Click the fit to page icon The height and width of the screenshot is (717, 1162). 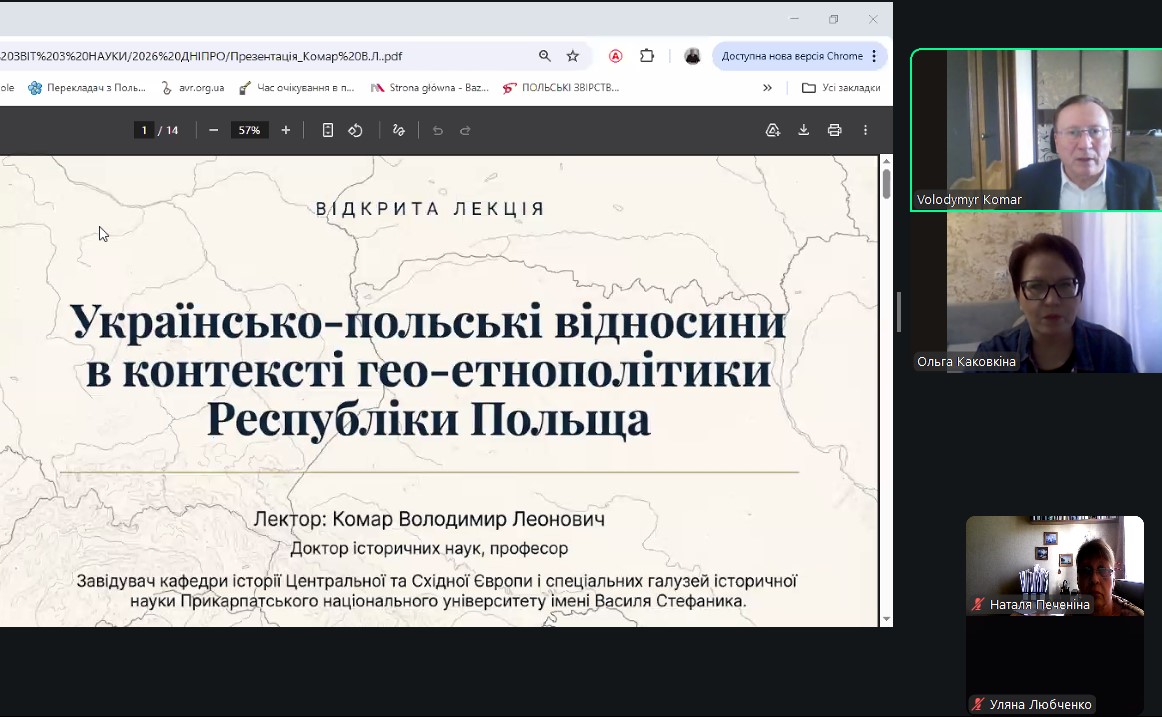[328, 130]
